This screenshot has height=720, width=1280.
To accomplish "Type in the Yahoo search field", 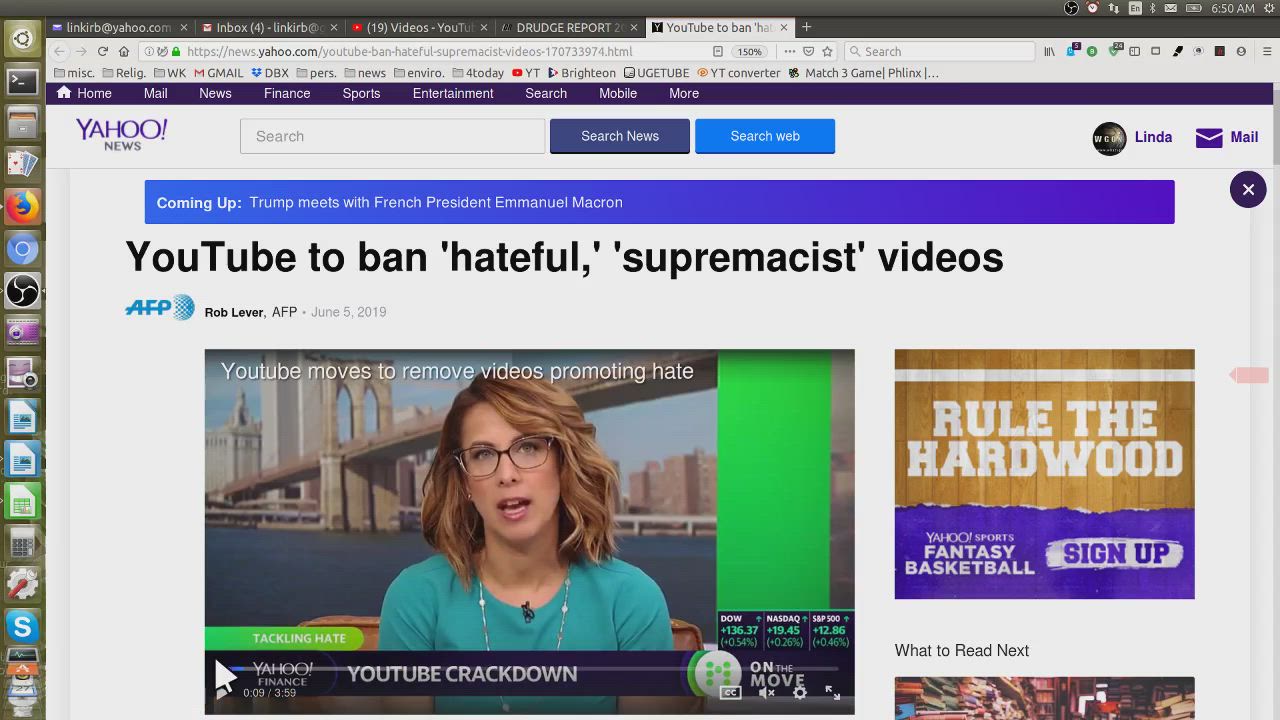I will tap(392, 136).
